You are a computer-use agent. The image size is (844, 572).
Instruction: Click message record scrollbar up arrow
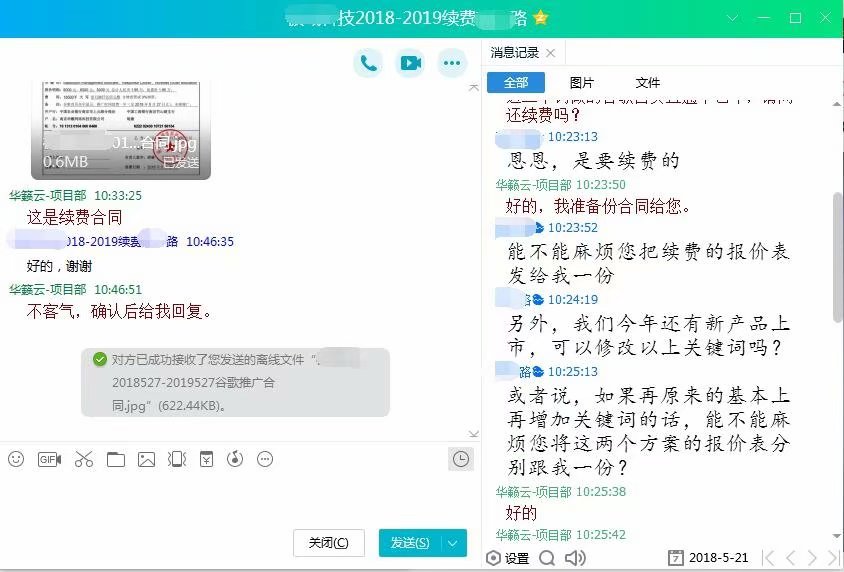click(837, 104)
